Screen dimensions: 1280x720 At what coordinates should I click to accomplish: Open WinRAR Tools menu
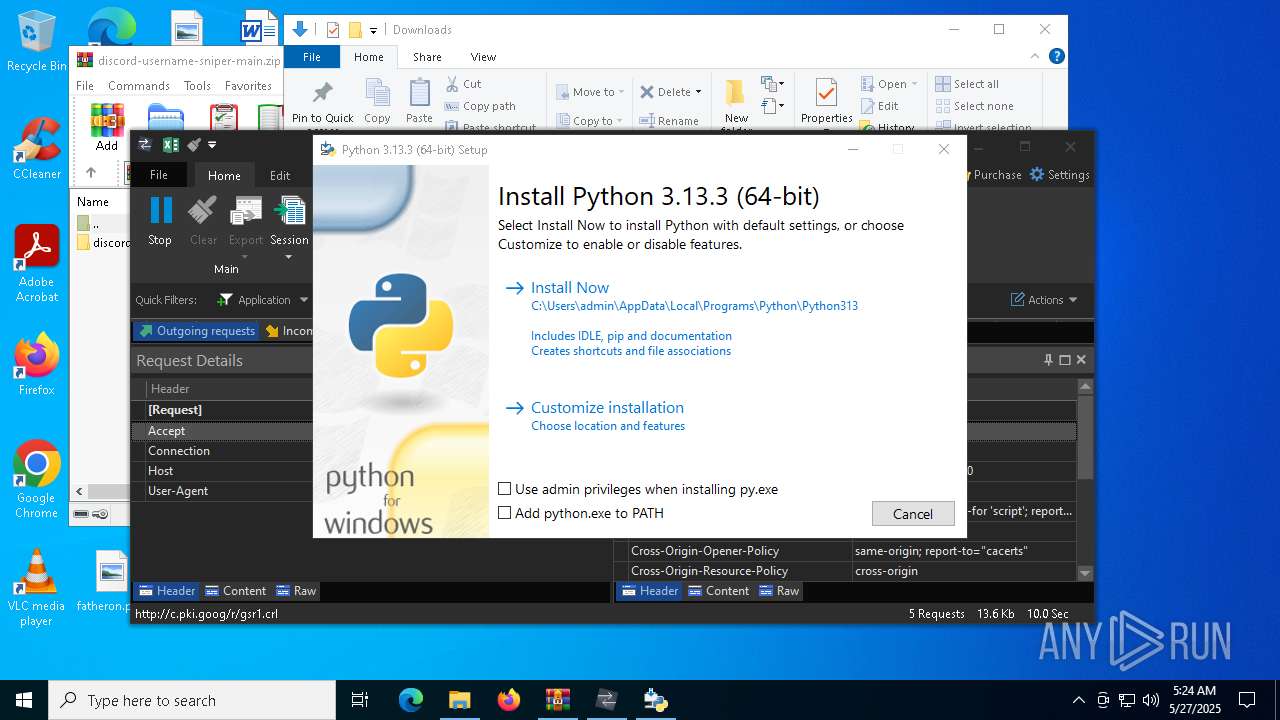tap(197, 86)
